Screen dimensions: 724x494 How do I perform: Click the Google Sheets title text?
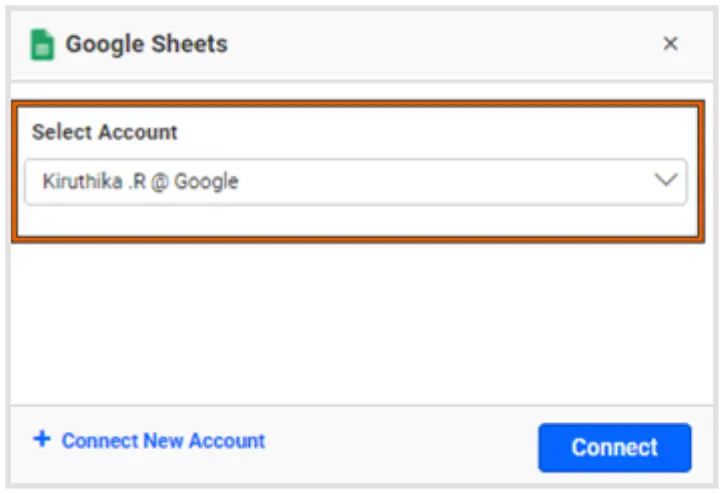[x=146, y=44]
